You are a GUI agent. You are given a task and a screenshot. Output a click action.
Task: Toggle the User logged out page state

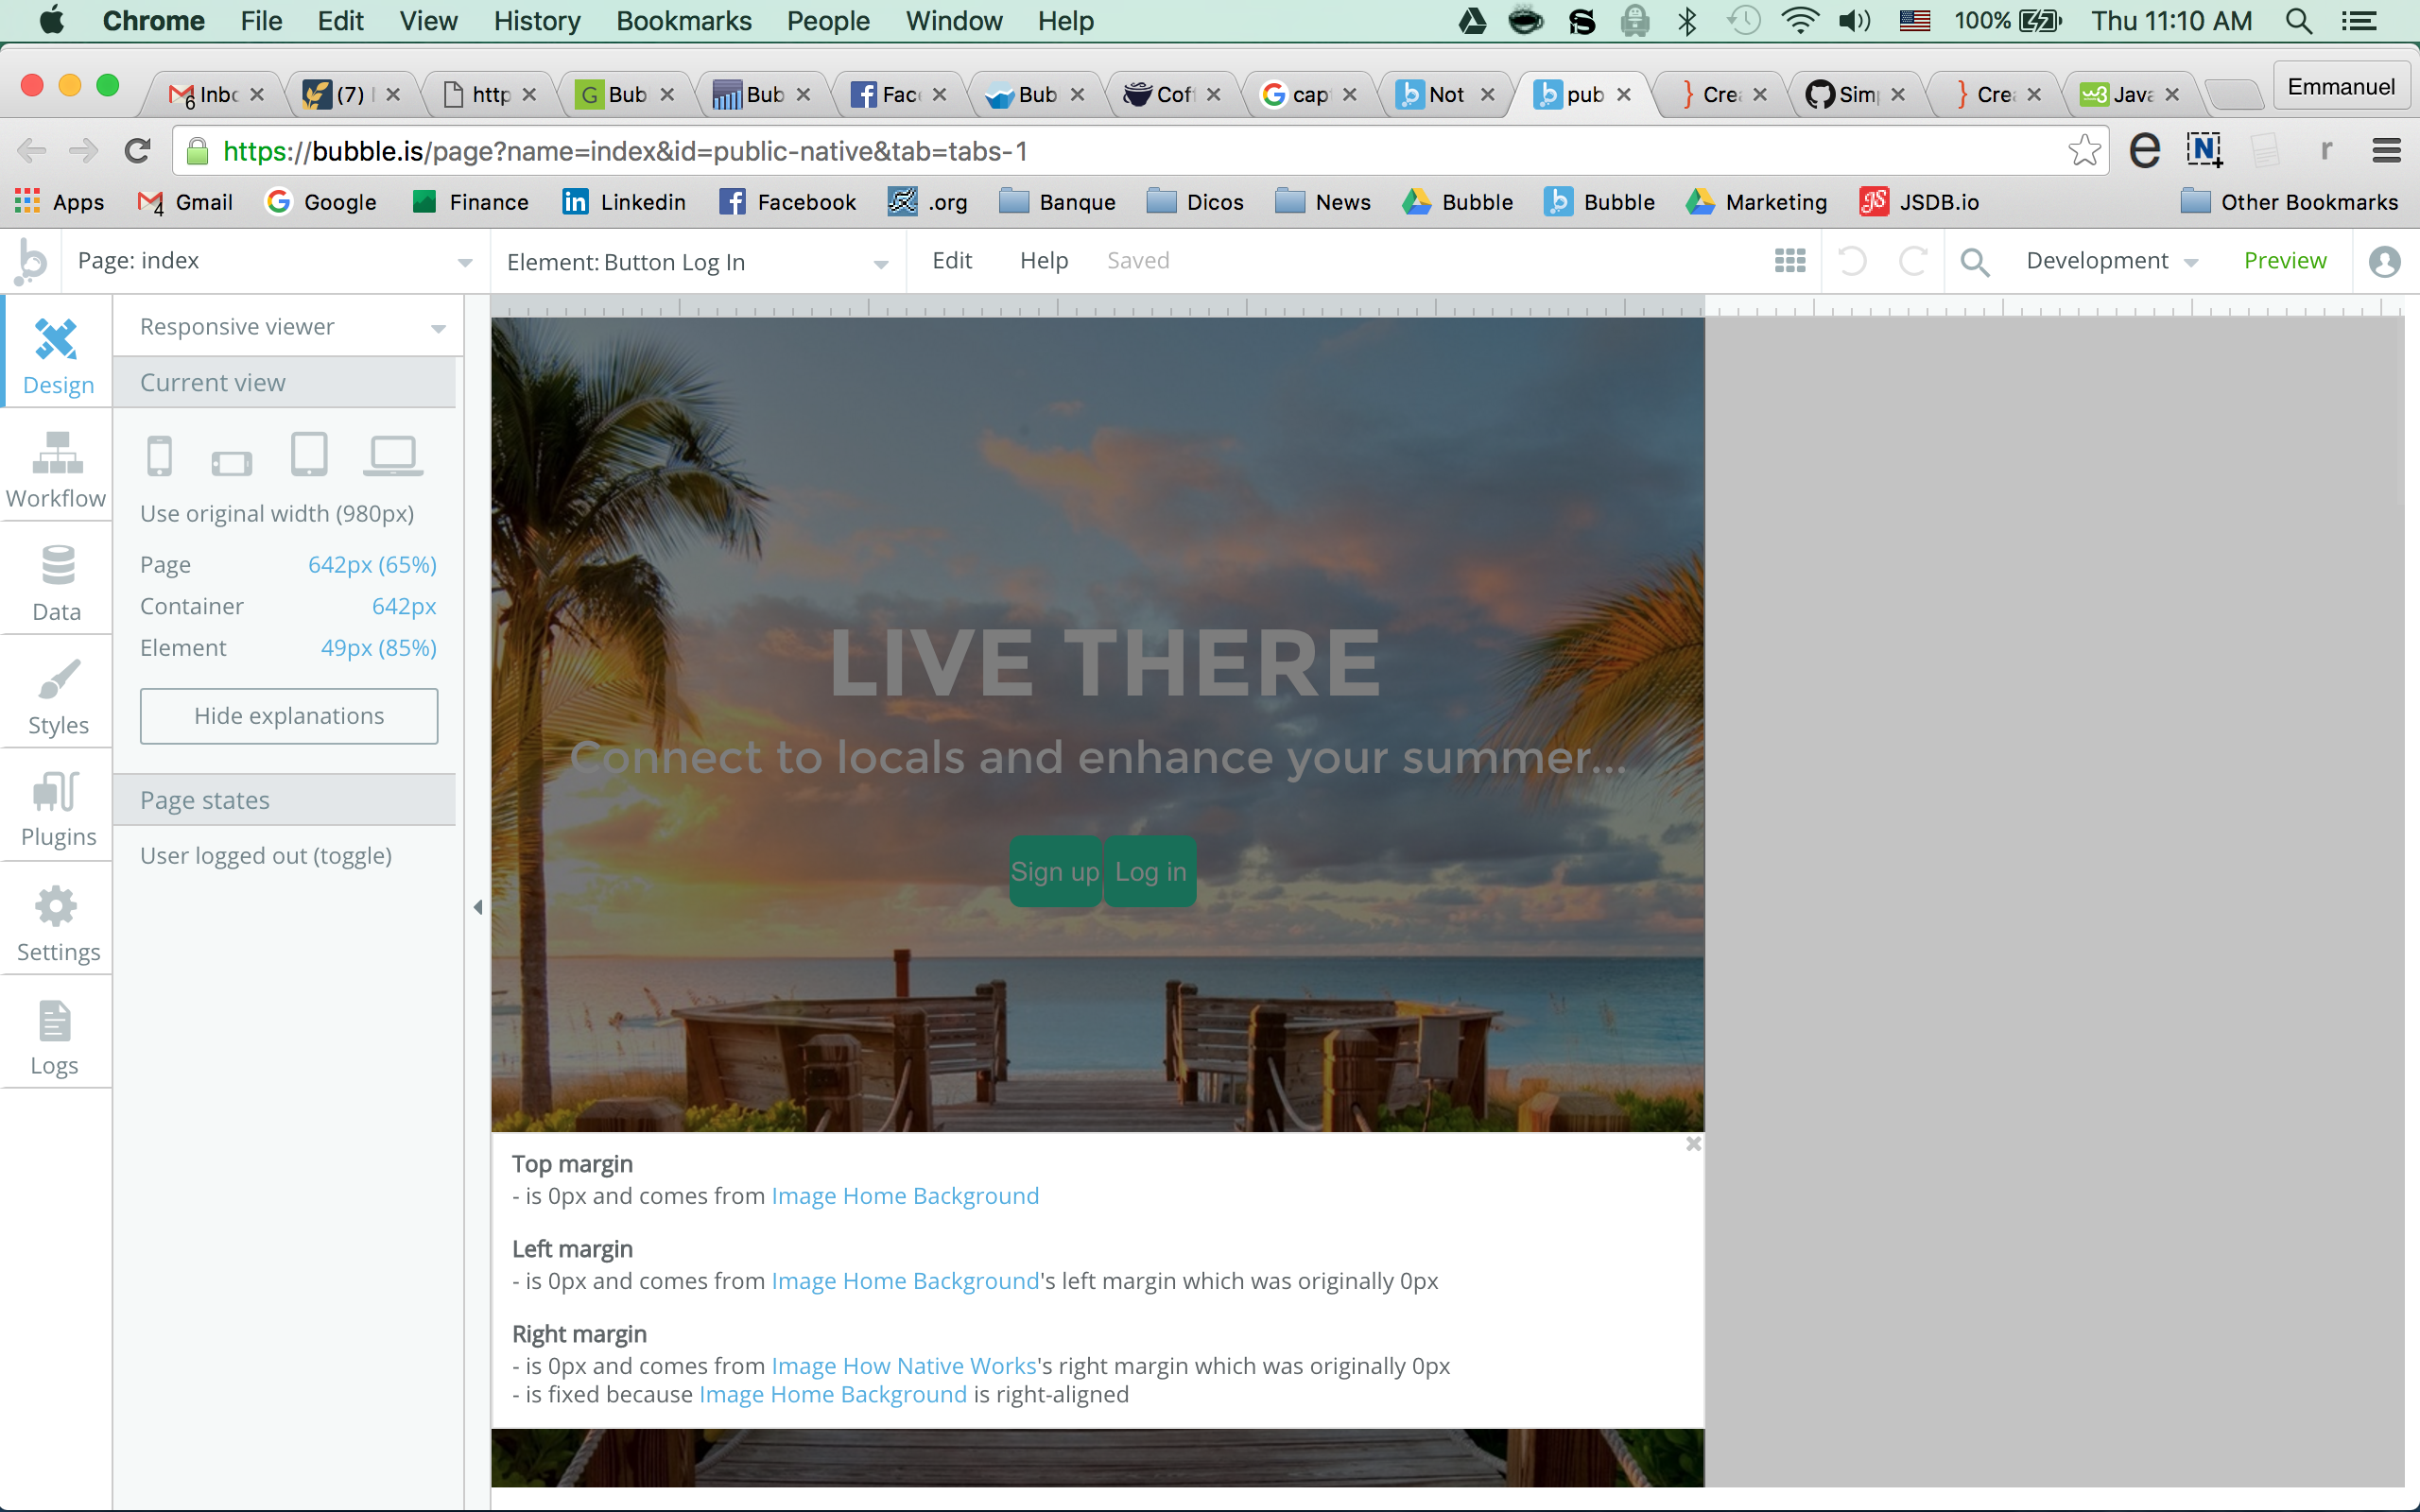point(265,856)
